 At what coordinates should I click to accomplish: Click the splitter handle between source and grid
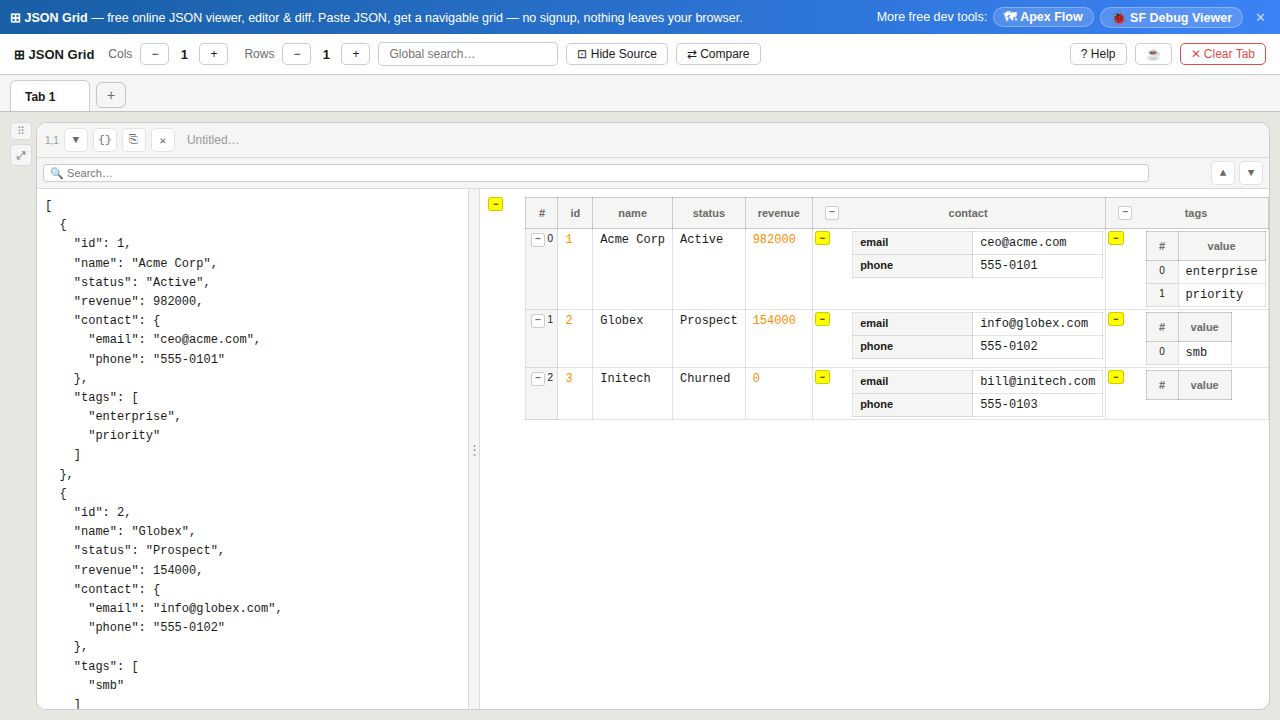pyautogui.click(x=474, y=450)
